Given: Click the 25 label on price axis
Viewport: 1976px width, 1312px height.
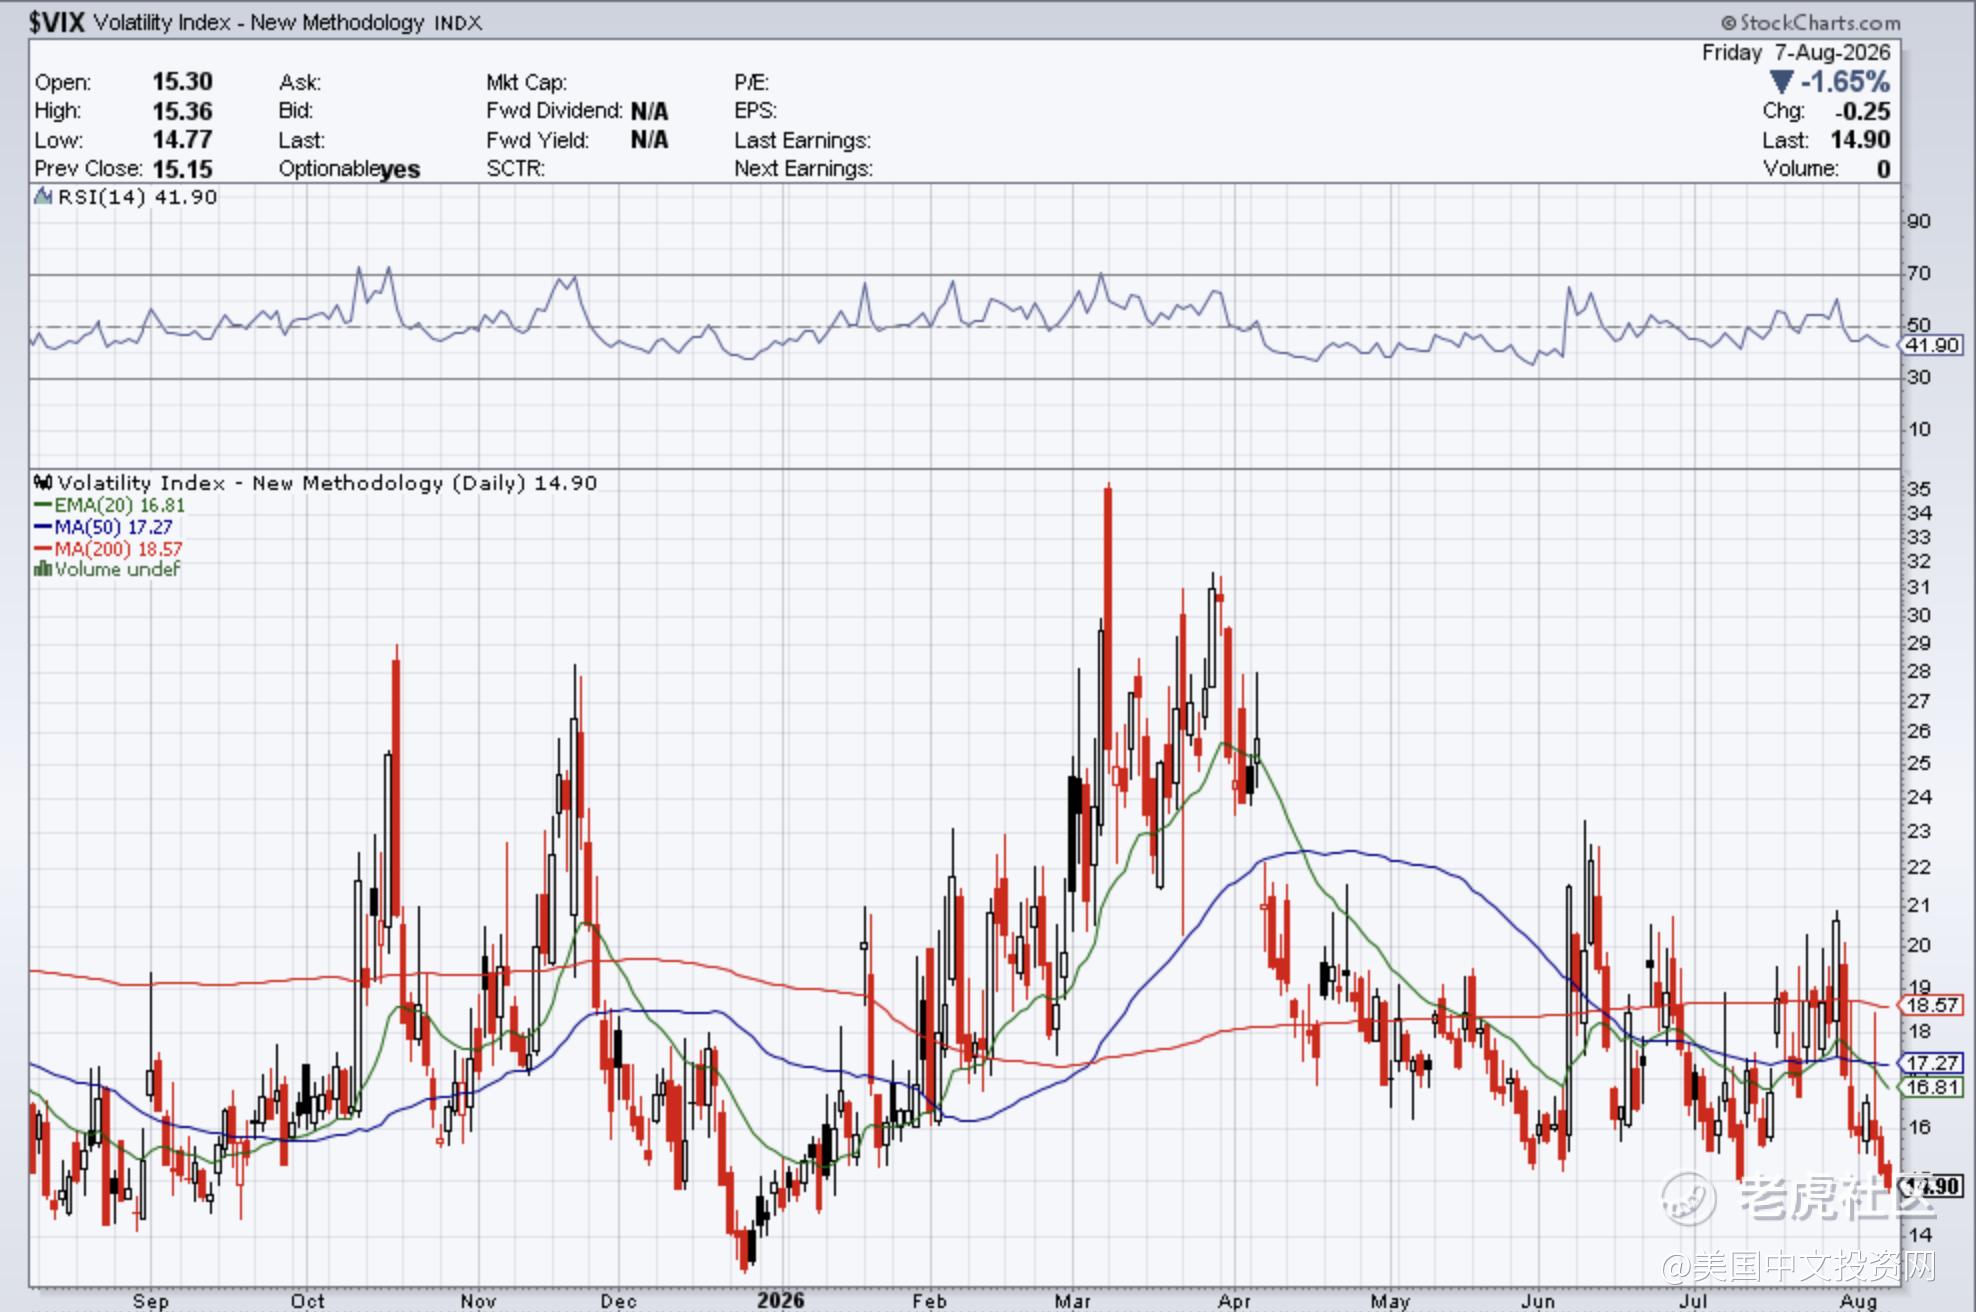Looking at the screenshot, I should 1919,763.
